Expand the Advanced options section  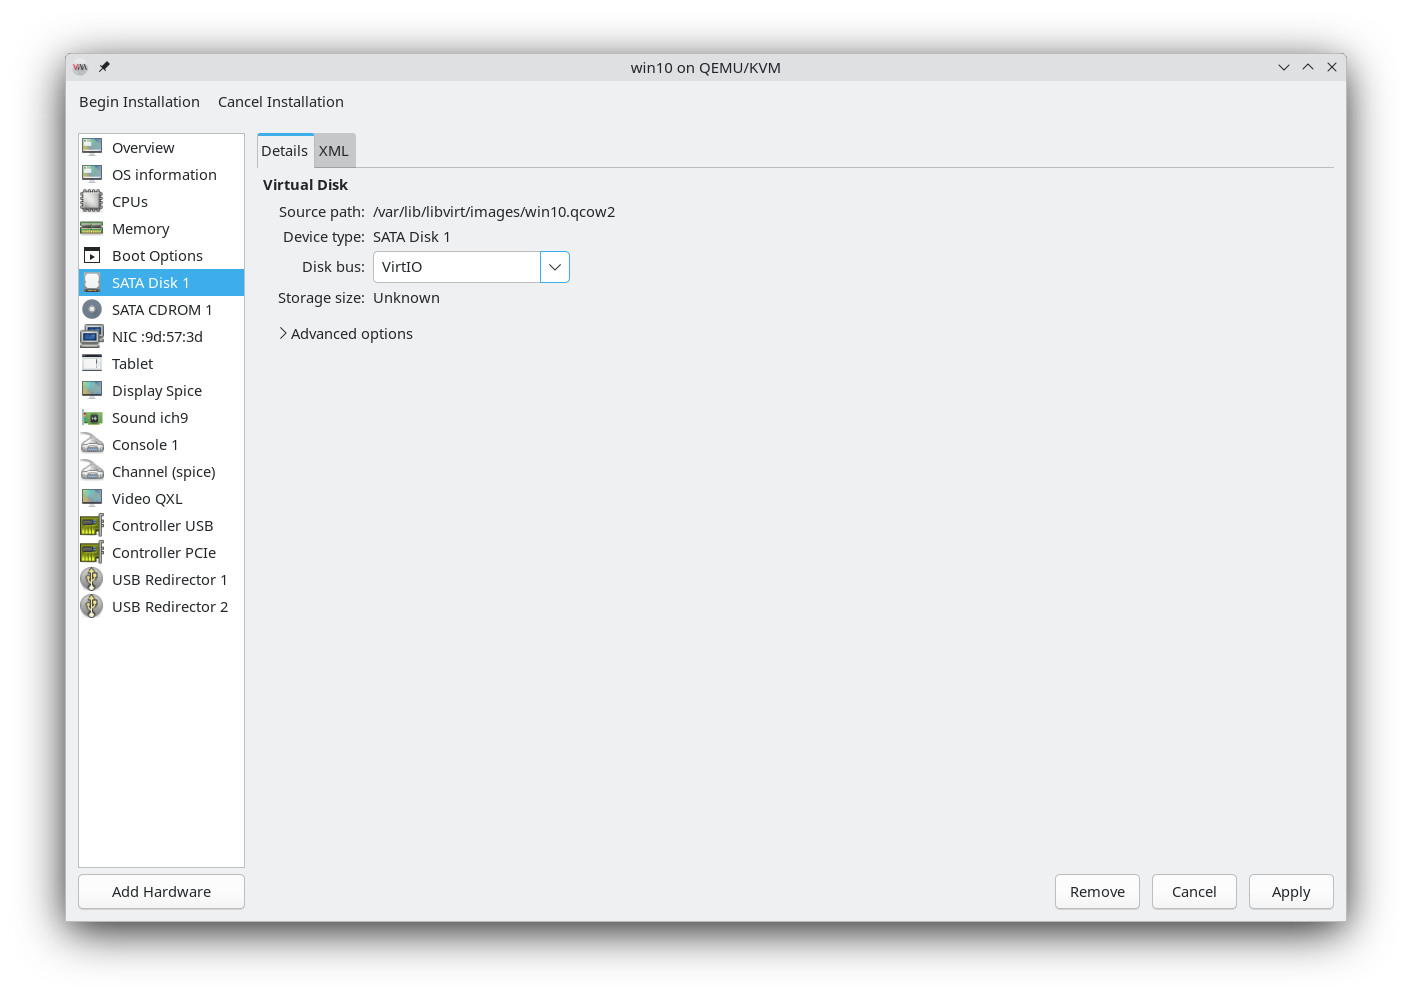(x=345, y=334)
